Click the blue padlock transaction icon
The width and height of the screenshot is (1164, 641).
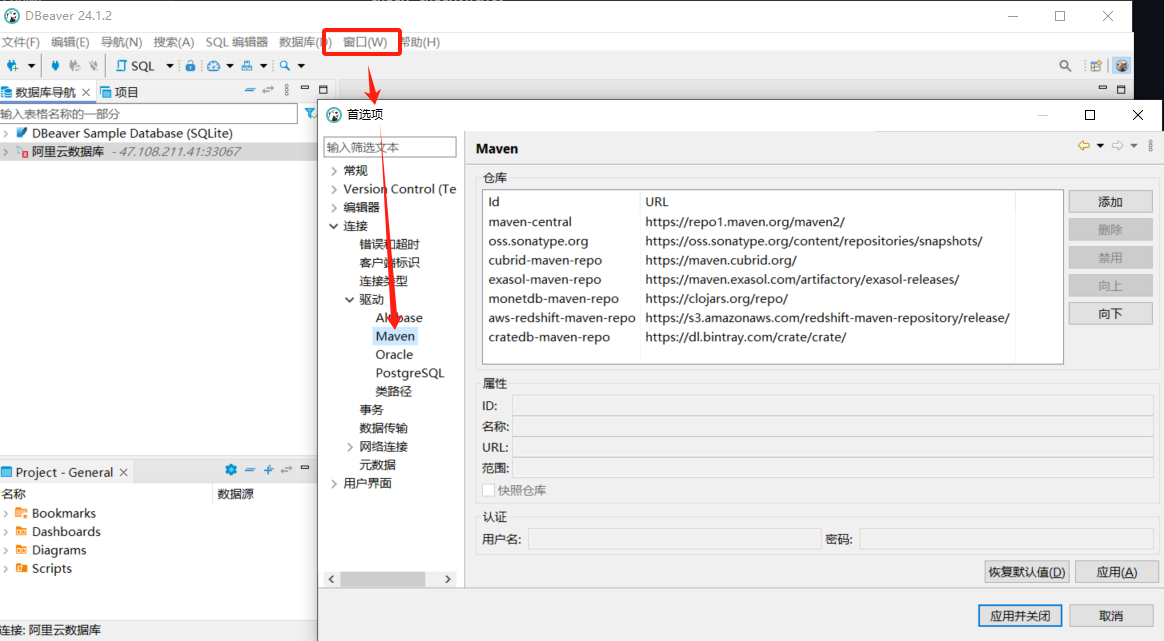(190, 65)
